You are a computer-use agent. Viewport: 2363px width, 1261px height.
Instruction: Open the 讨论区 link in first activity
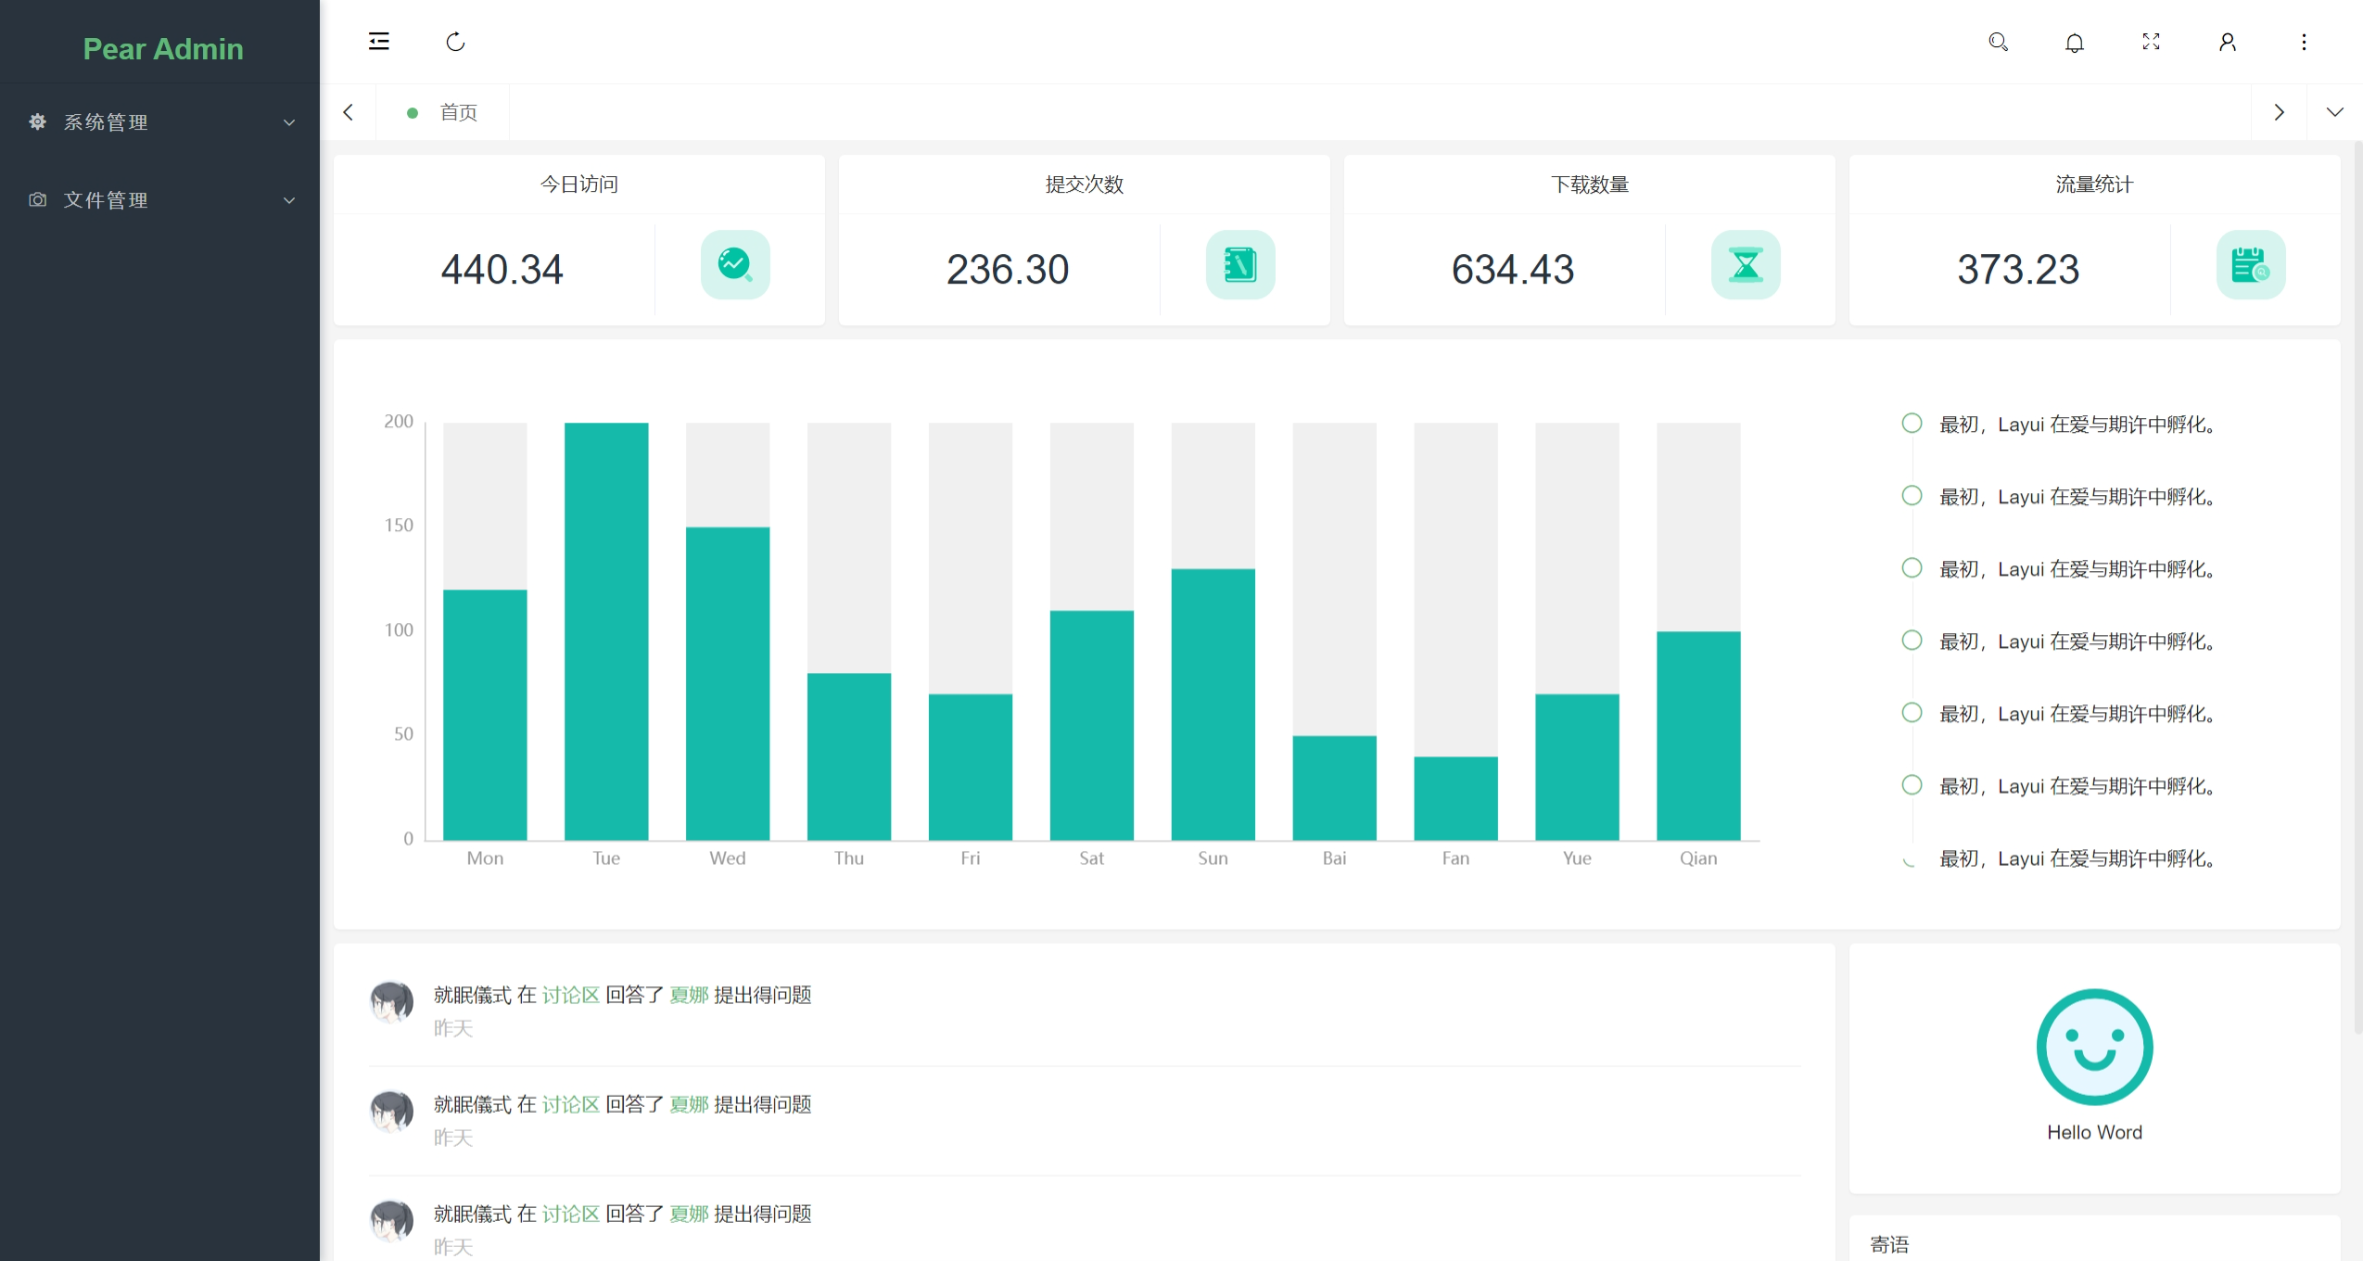tap(570, 995)
